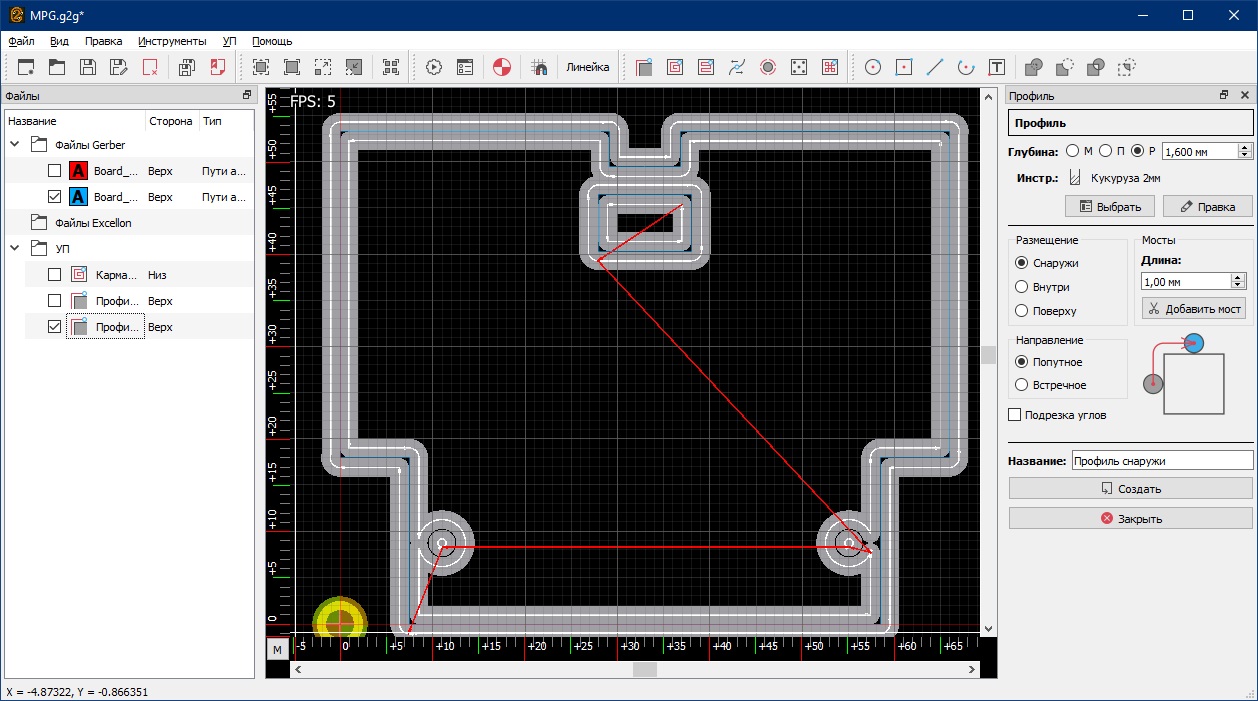This screenshot has height=701, width=1258.
Task: Select the Поверху placement radio button
Action: (x=1022, y=311)
